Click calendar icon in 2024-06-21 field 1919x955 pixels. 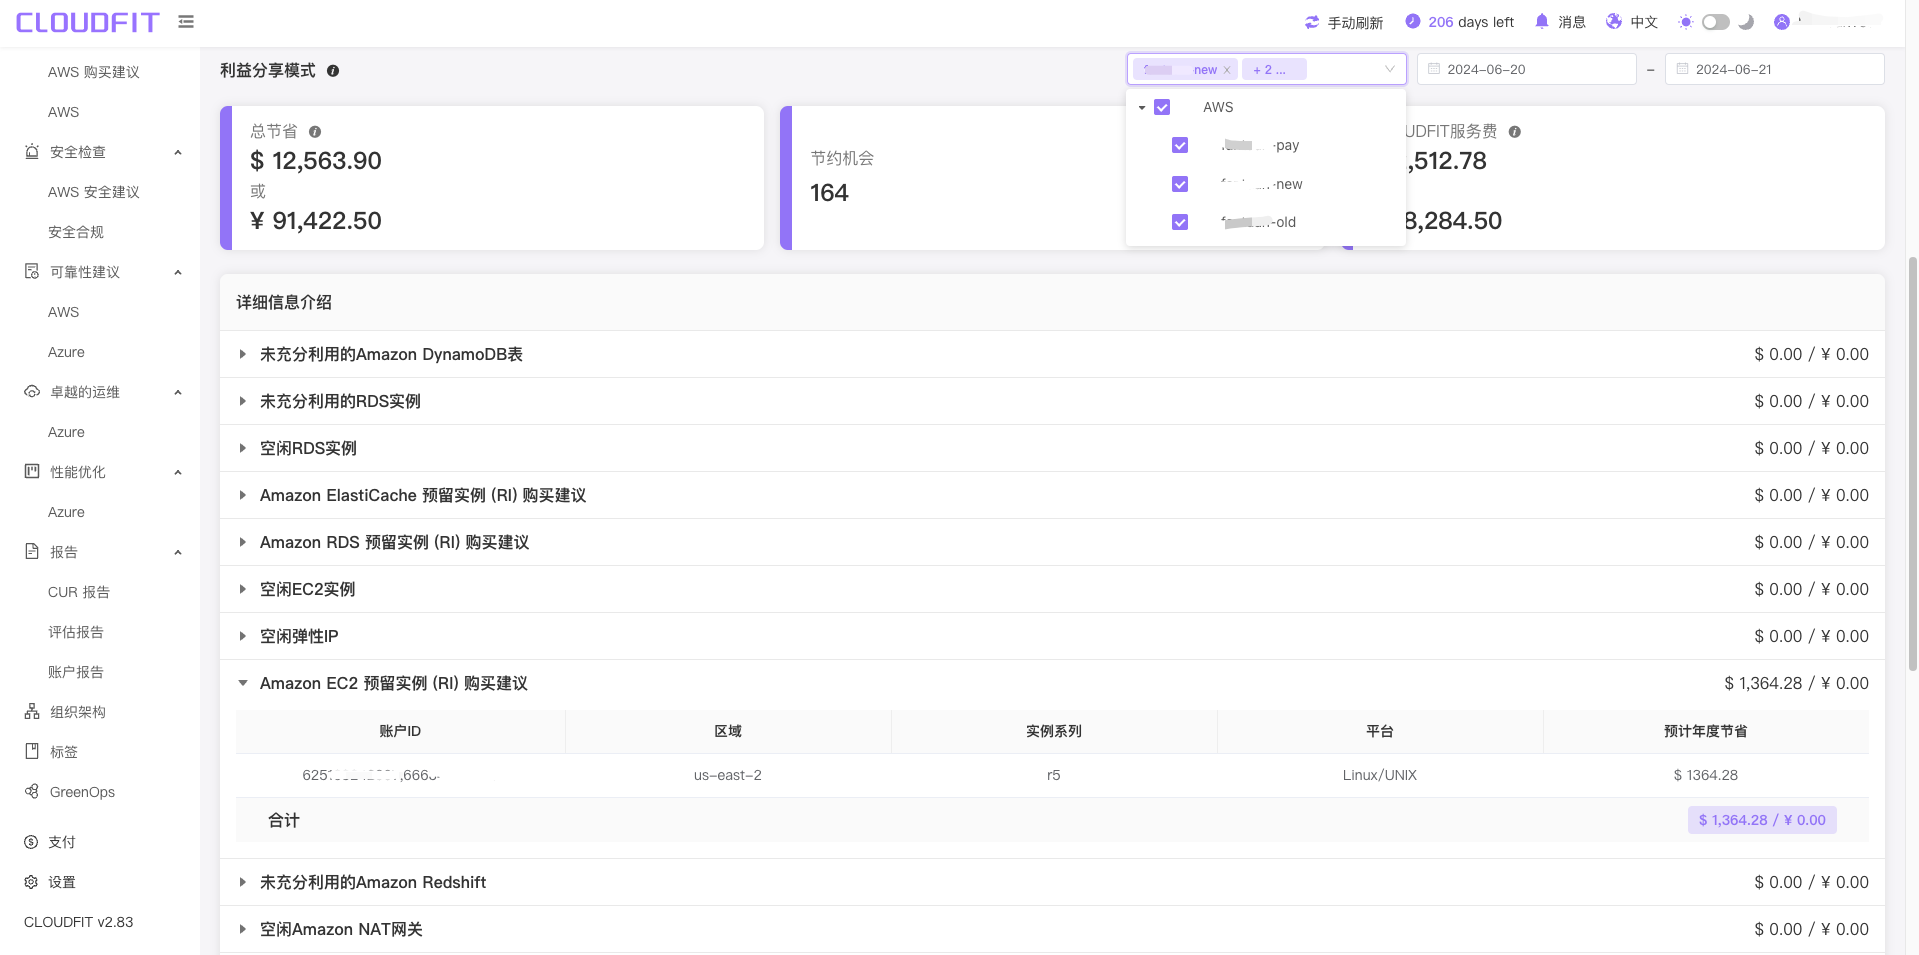(x=1682, y=69)
